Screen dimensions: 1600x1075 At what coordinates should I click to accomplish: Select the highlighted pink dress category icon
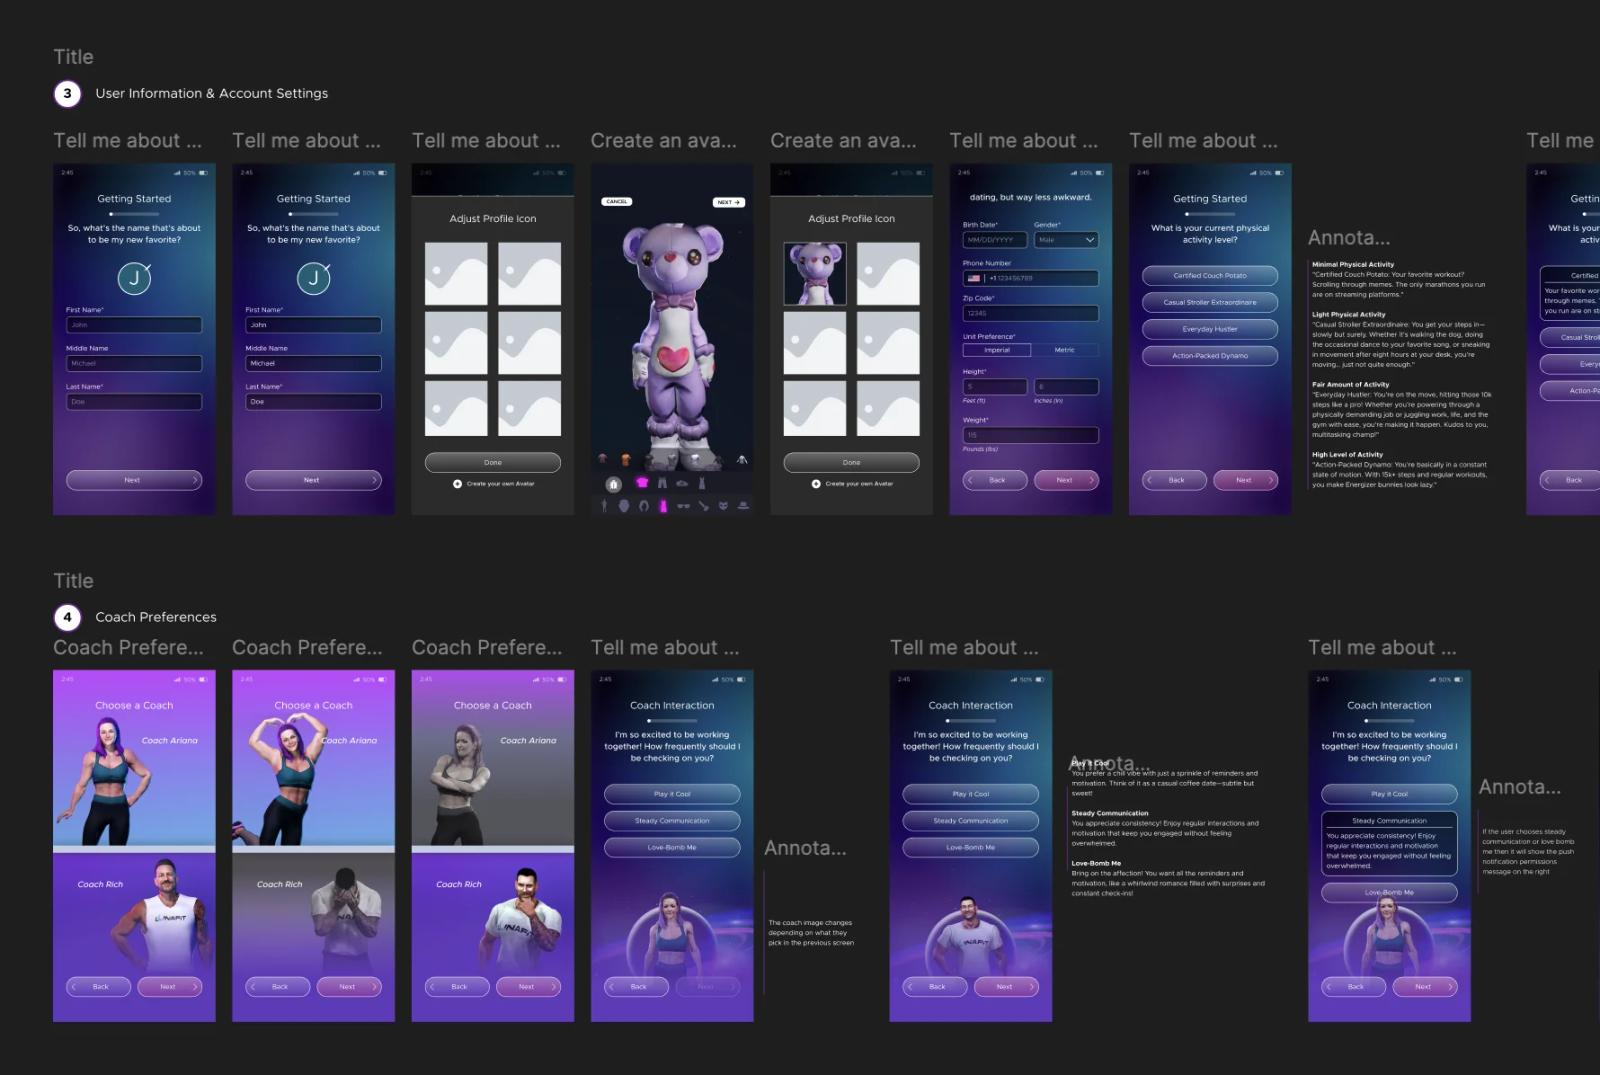click(x=663, y=506)
